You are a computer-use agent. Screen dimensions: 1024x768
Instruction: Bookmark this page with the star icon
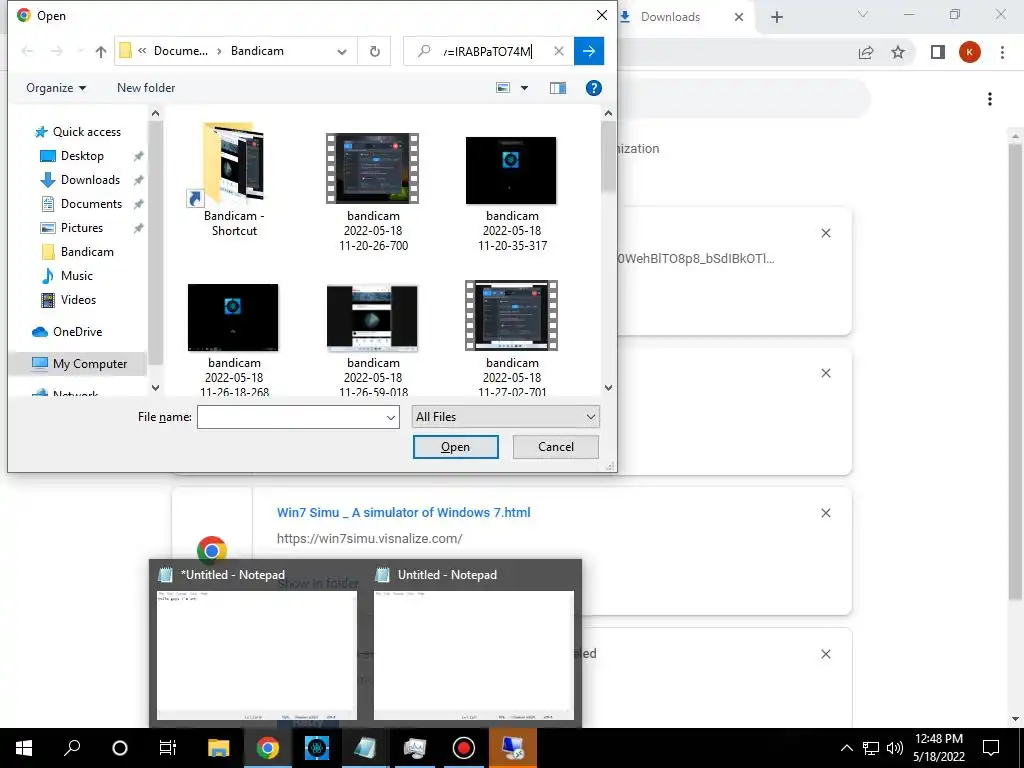[898, 52]
